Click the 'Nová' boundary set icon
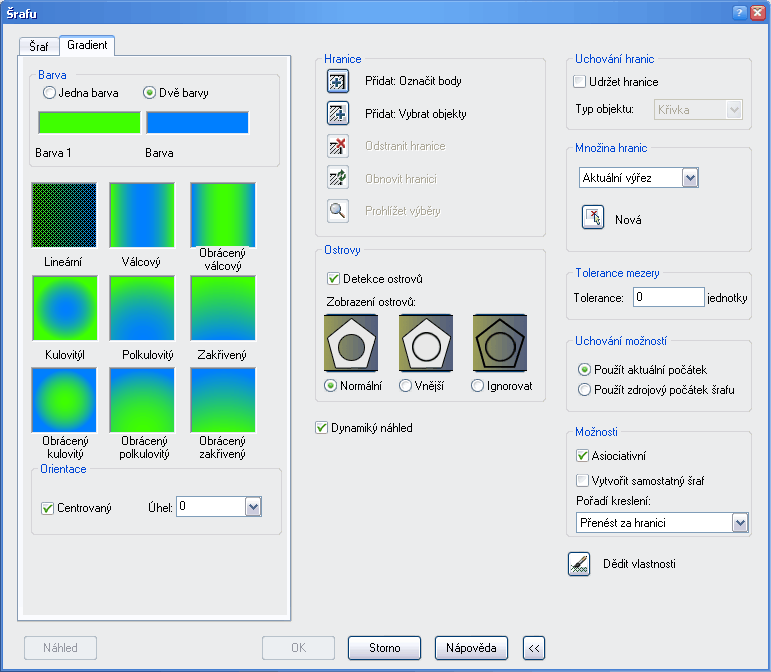The height and width of the screenshot is (672, 771). 593,219
